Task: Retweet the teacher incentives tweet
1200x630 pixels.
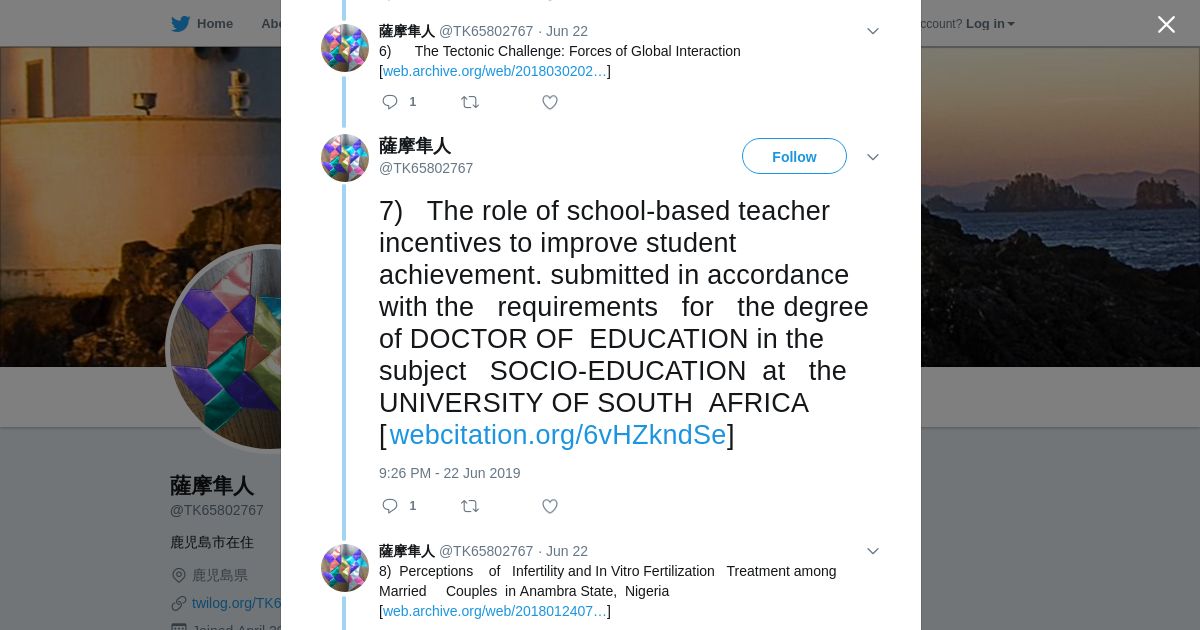Action: pyautogui.click(x=470, y=506)
